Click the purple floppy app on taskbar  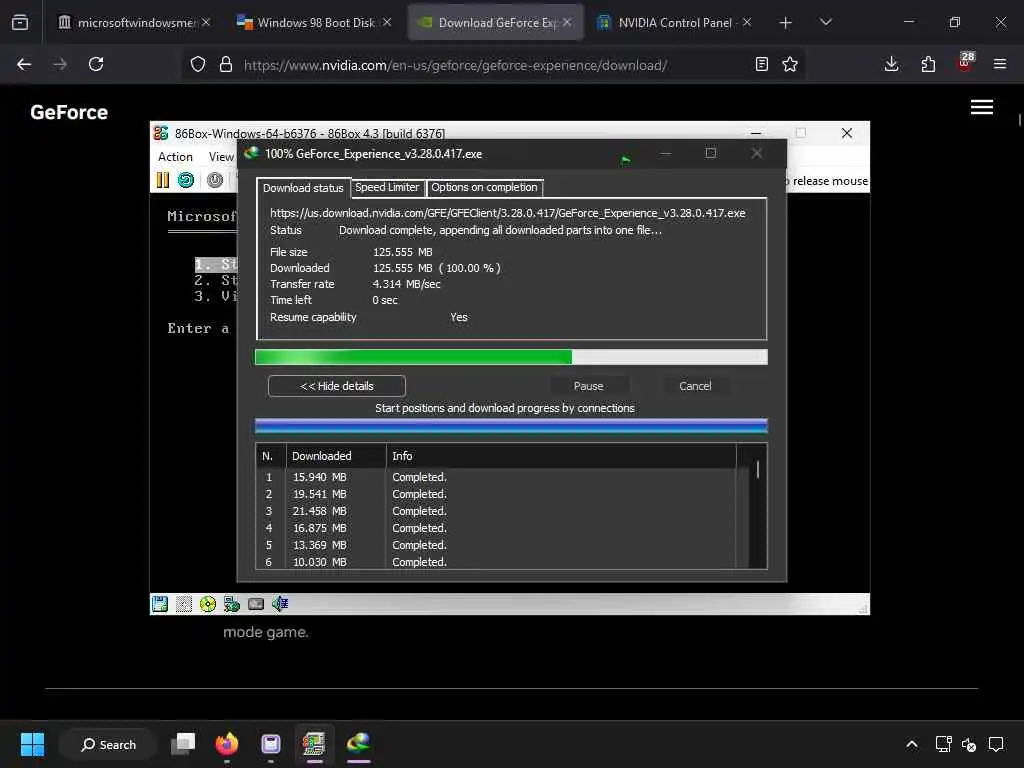click(x=270, y=744)
